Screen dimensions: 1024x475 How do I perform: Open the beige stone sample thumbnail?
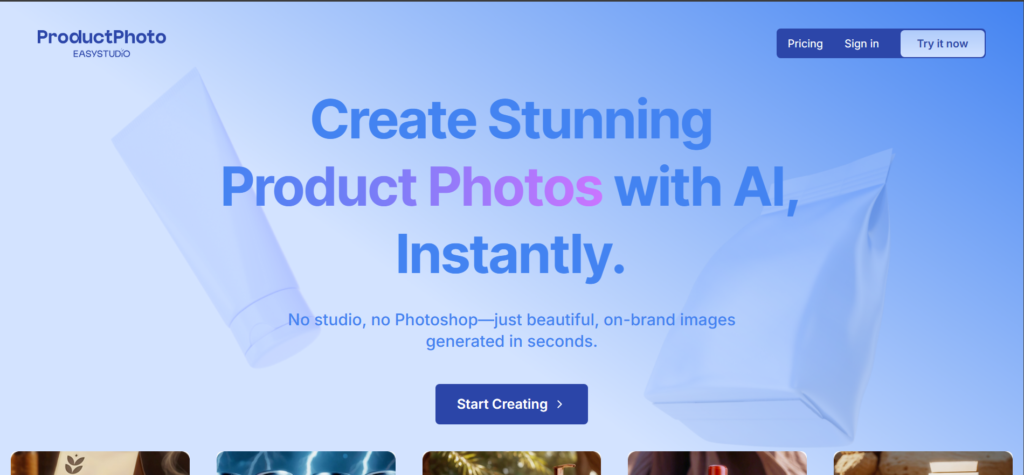click(x=923, y=463)
